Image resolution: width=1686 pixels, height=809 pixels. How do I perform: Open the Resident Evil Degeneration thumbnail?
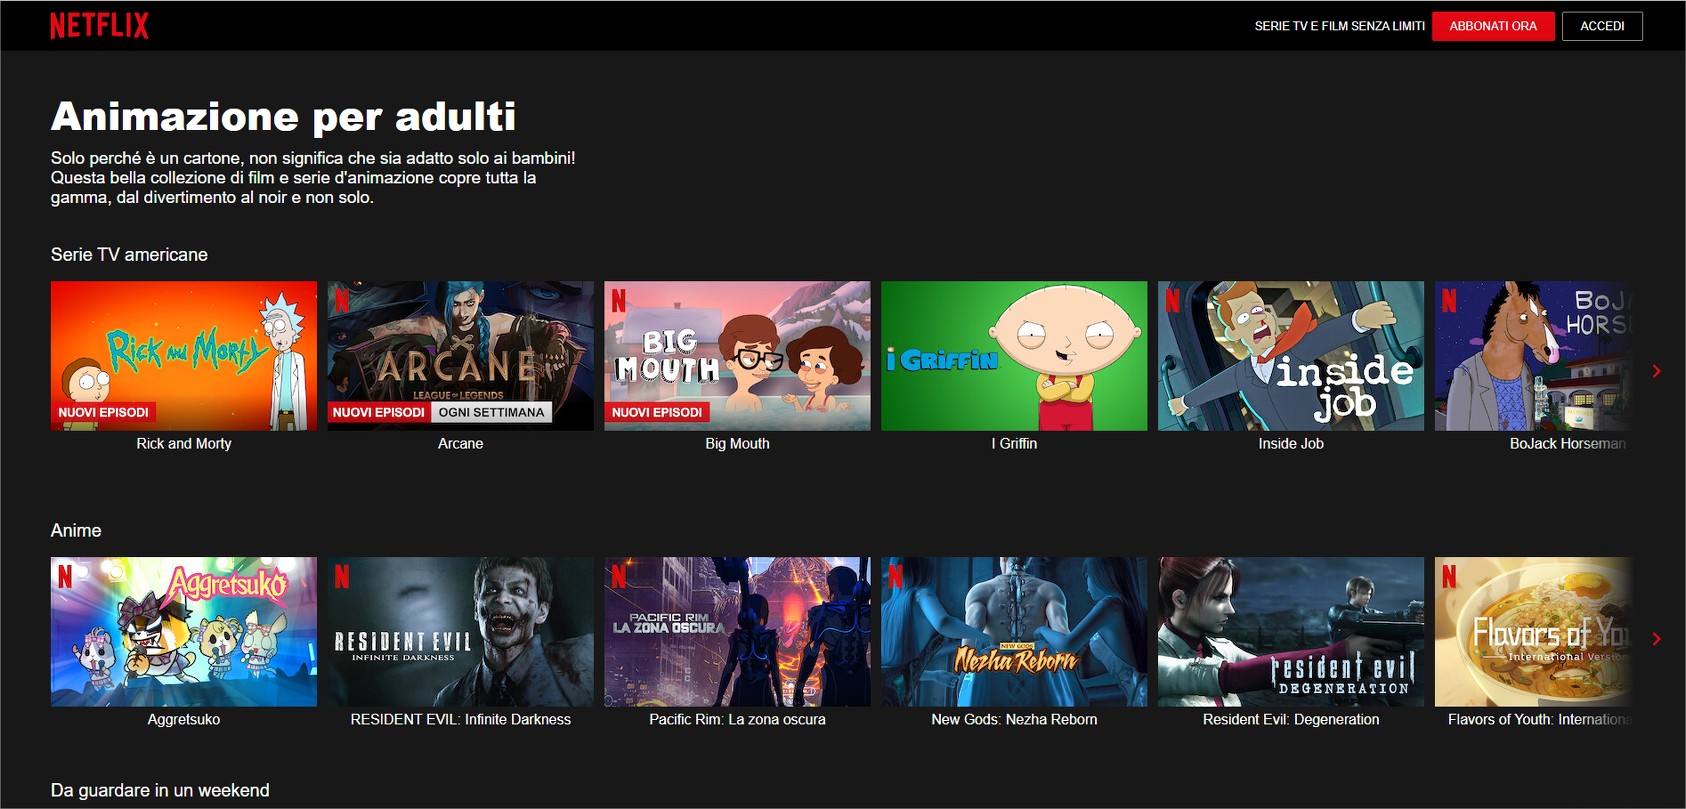coord(1290,631)
